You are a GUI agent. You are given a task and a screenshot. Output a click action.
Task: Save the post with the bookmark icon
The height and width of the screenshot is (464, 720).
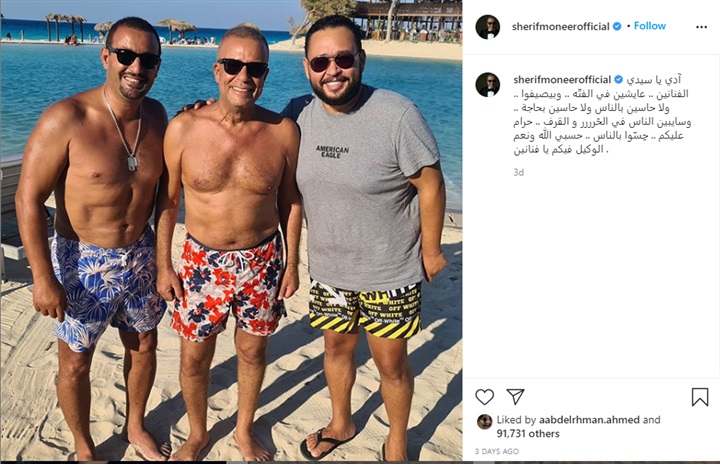click(700, 397)
